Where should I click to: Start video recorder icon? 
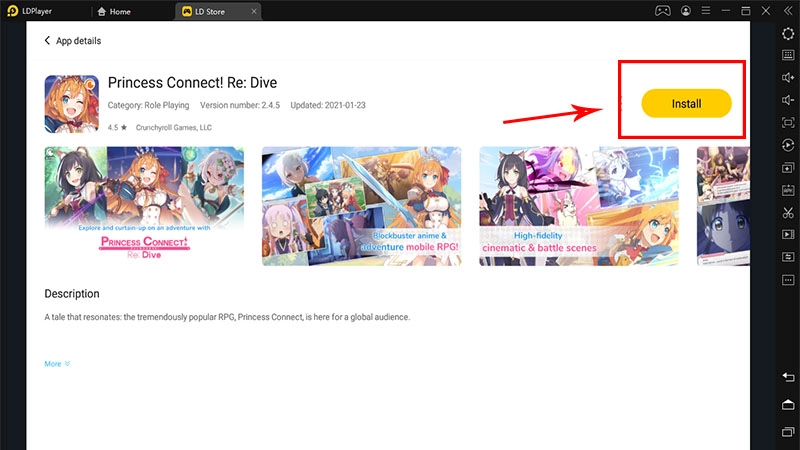[788, 235]
